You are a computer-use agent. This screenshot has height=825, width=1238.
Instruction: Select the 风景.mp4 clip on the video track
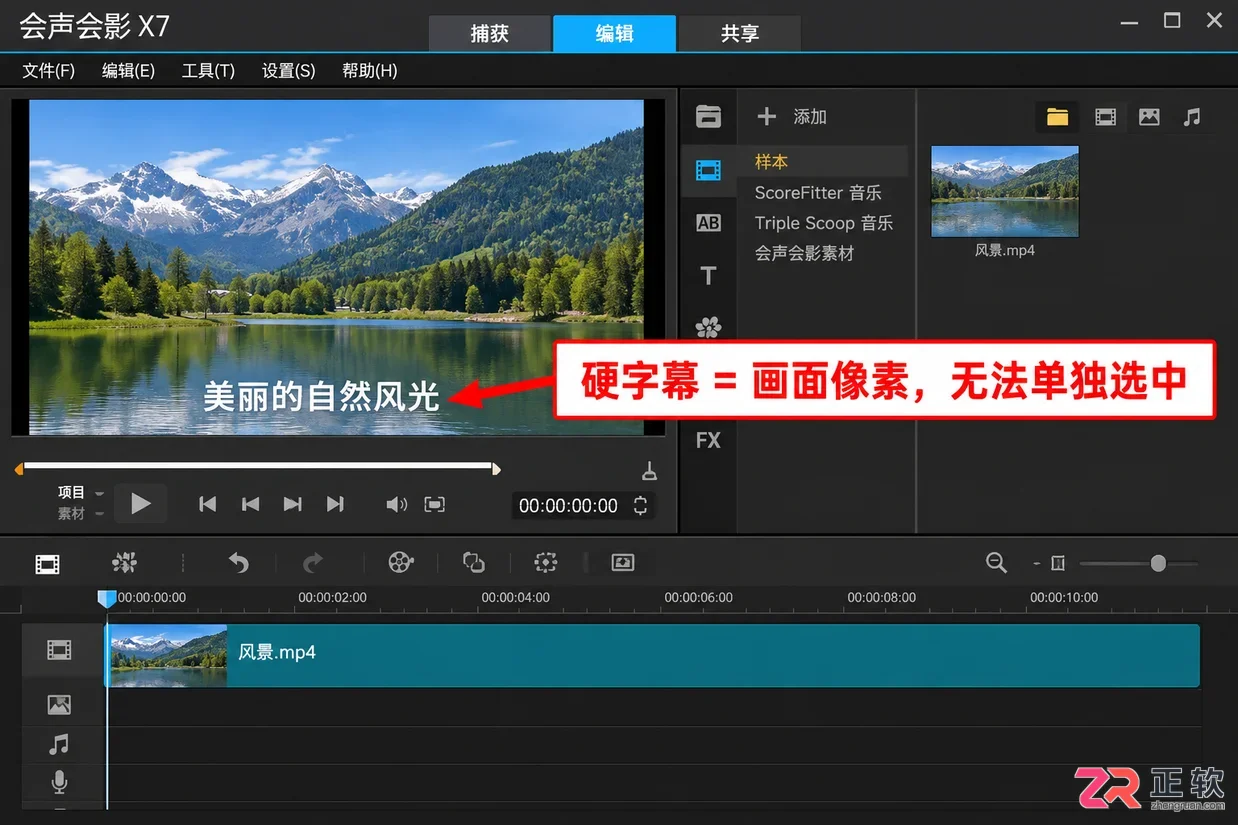[x=652, y=655]
